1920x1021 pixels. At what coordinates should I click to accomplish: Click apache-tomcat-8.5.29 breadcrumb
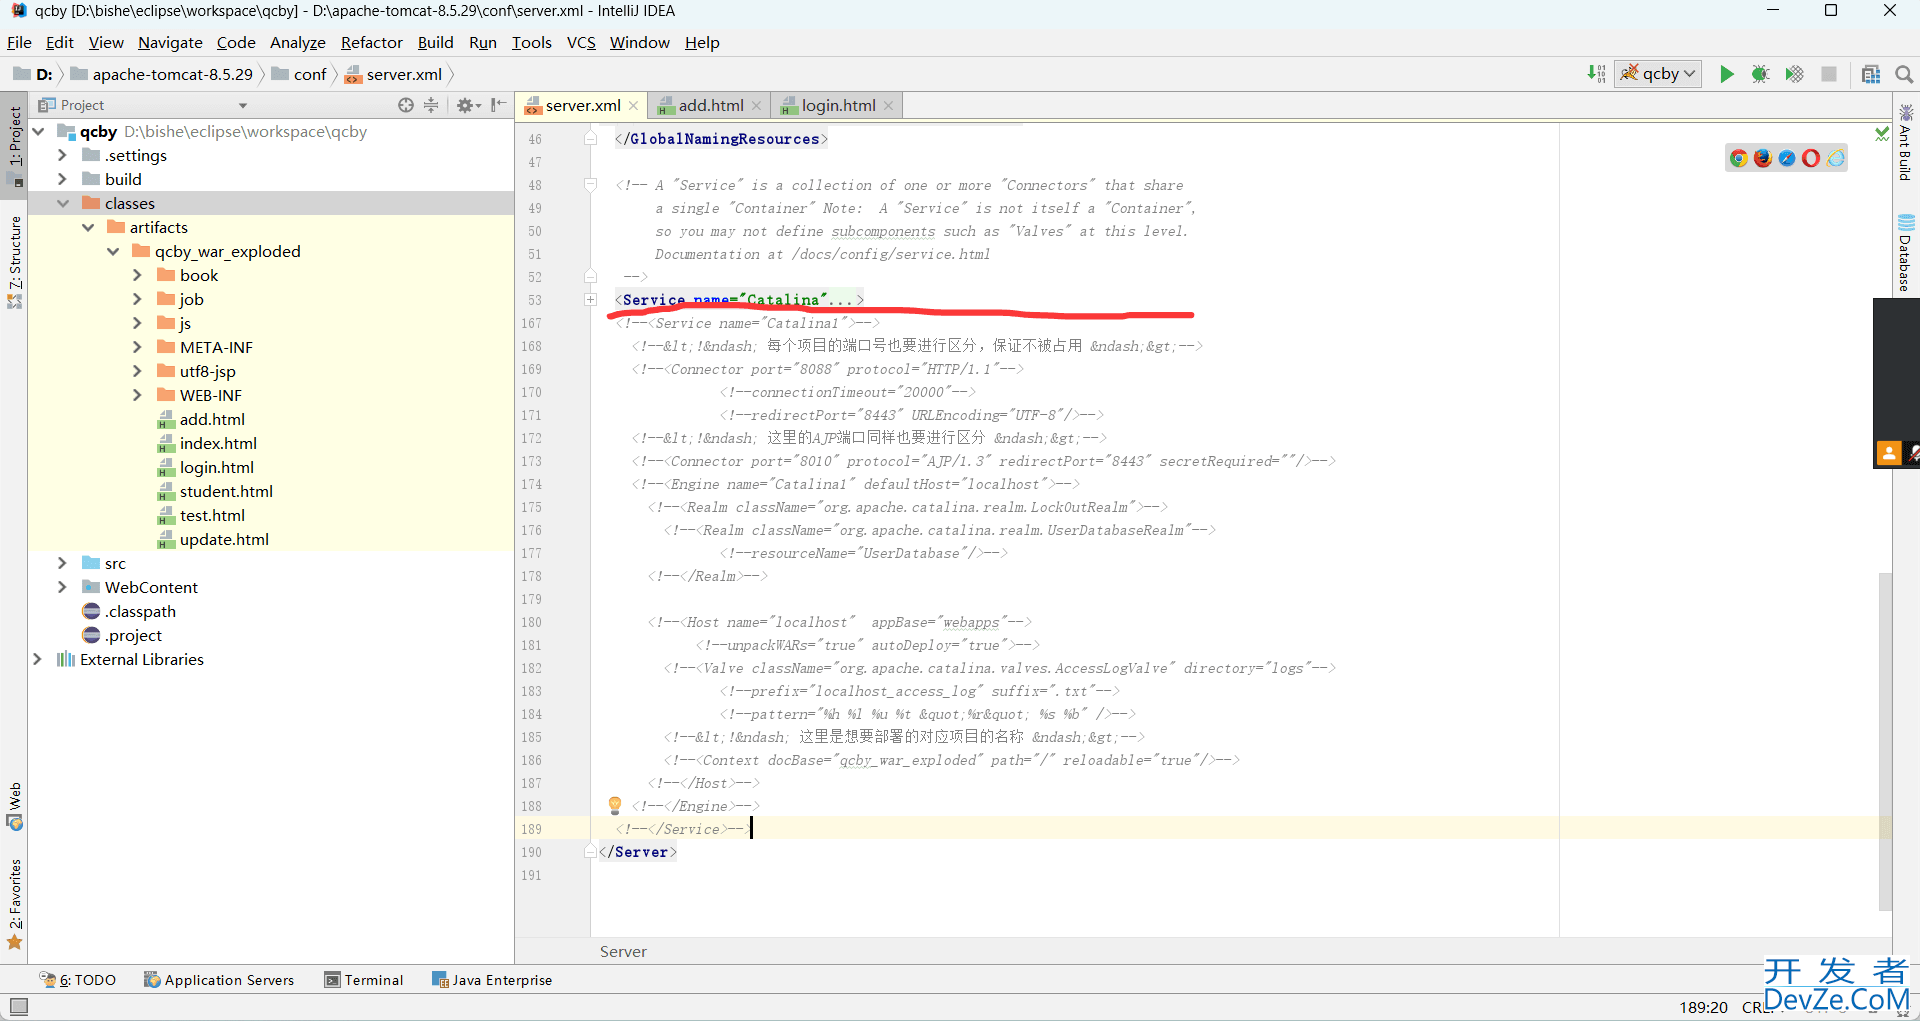coord(162,74)
